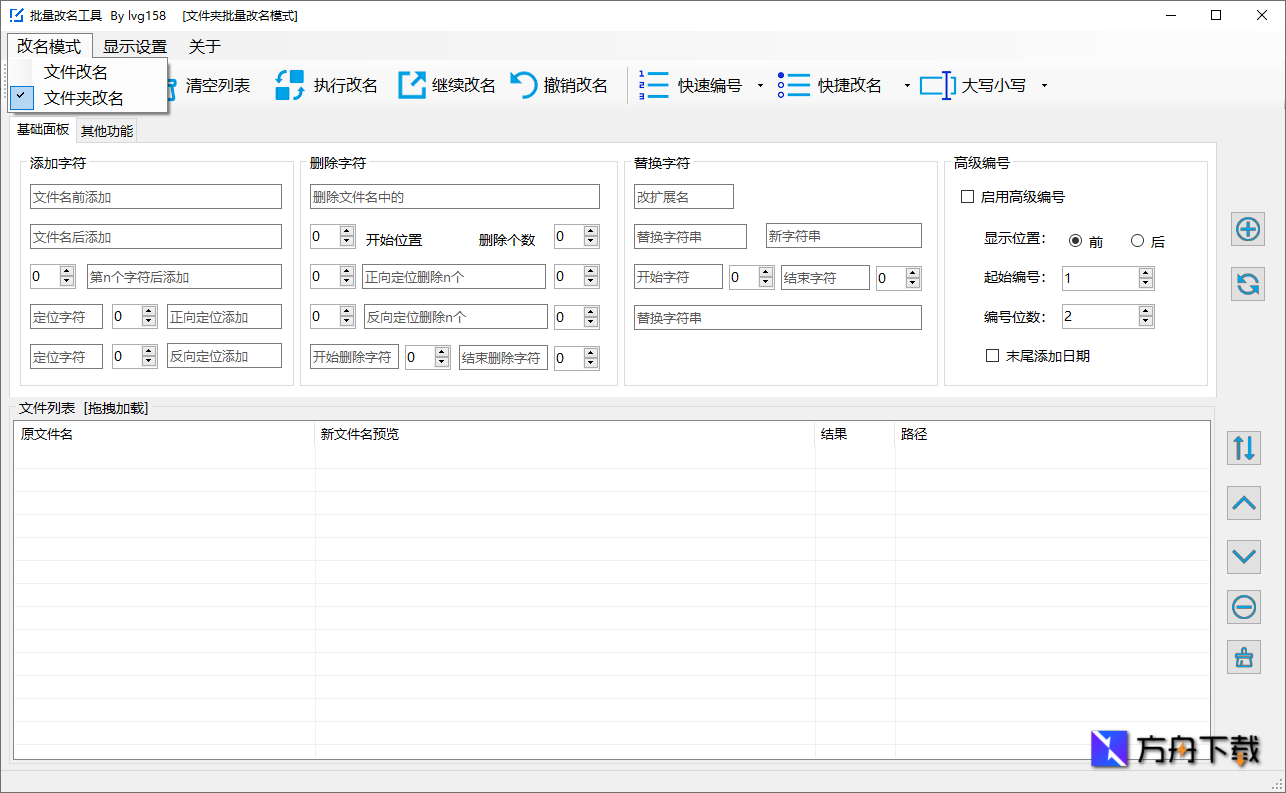1286x793 pixels.
Task: Click the 撤销改名 (undo rename) icon
Action: pos(526,85)
